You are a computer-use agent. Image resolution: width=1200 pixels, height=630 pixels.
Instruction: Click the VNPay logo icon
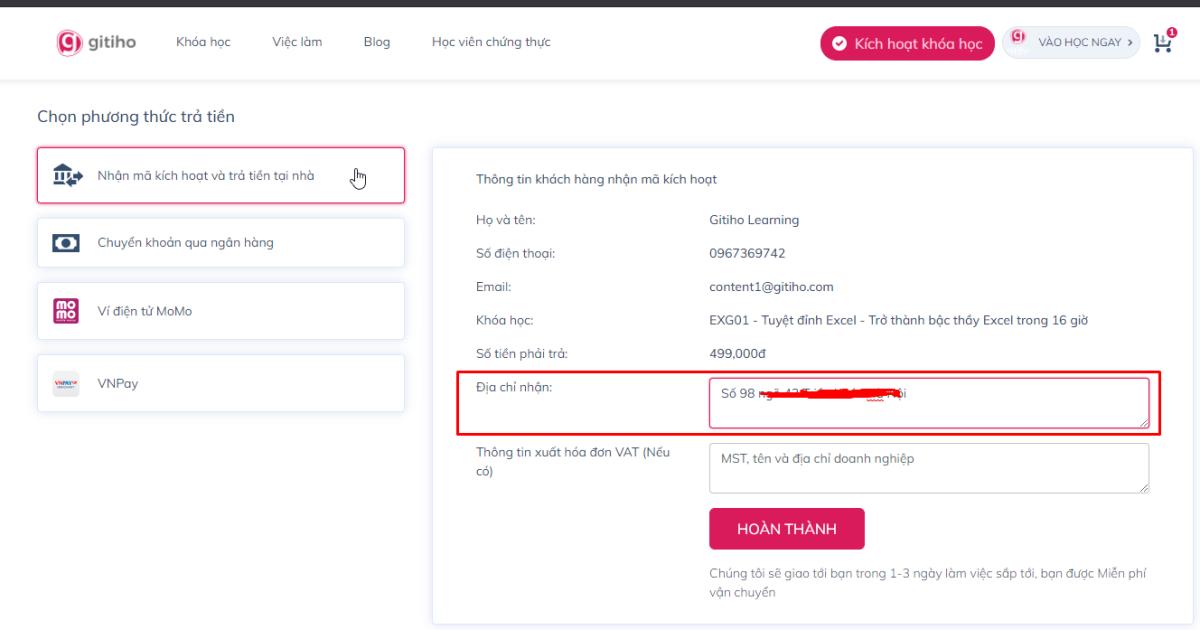coord(64,382)
